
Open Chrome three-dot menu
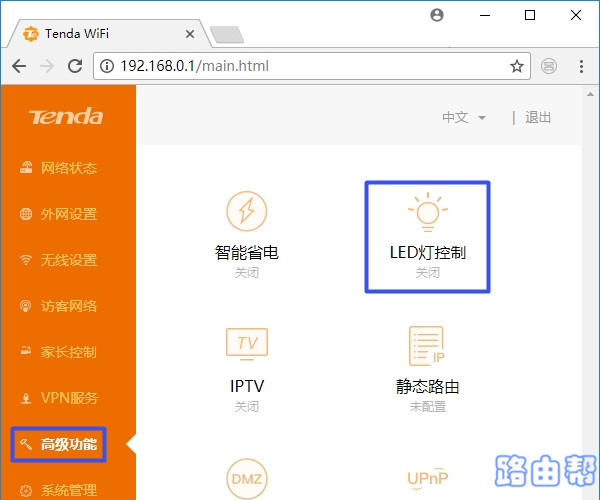point(581,67)
